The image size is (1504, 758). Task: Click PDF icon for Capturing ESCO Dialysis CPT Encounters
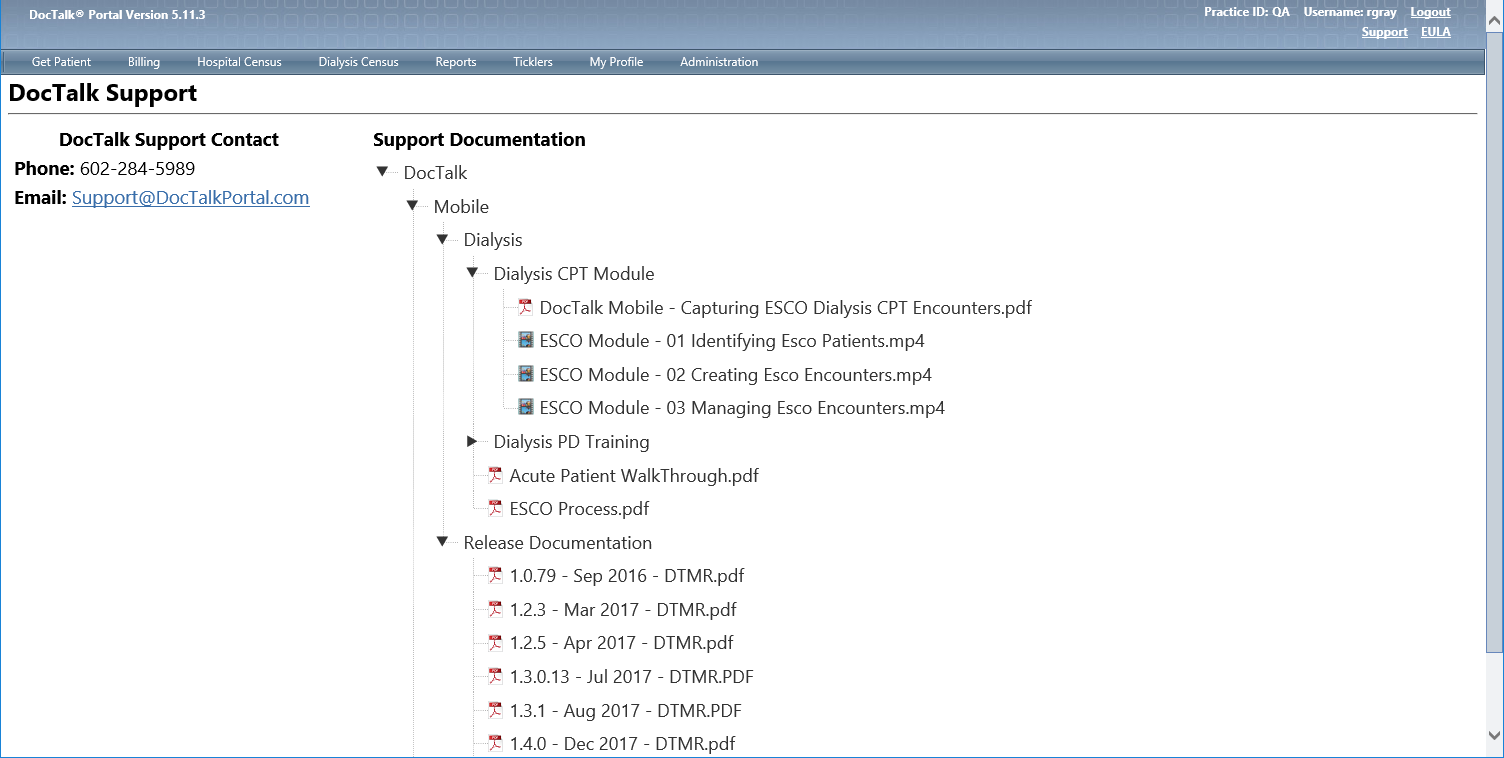point(525,308)
